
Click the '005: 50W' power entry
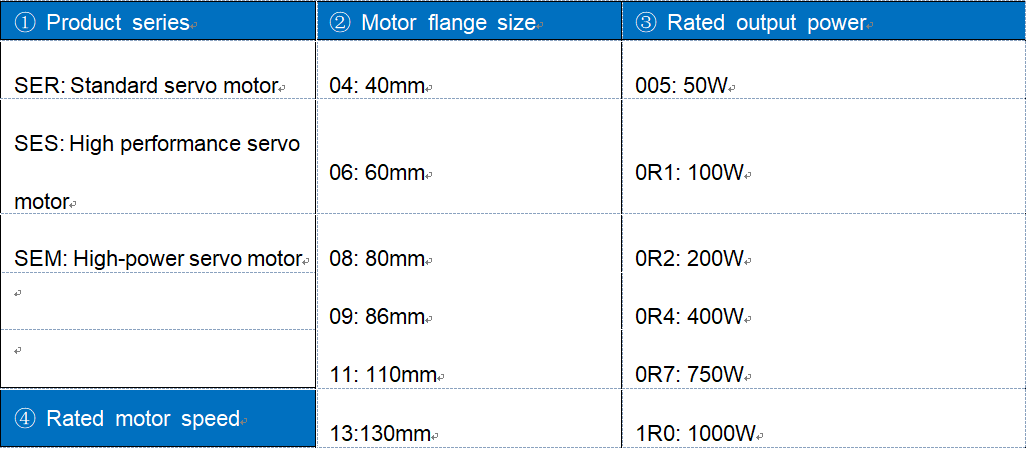click(x=681, y=86)
